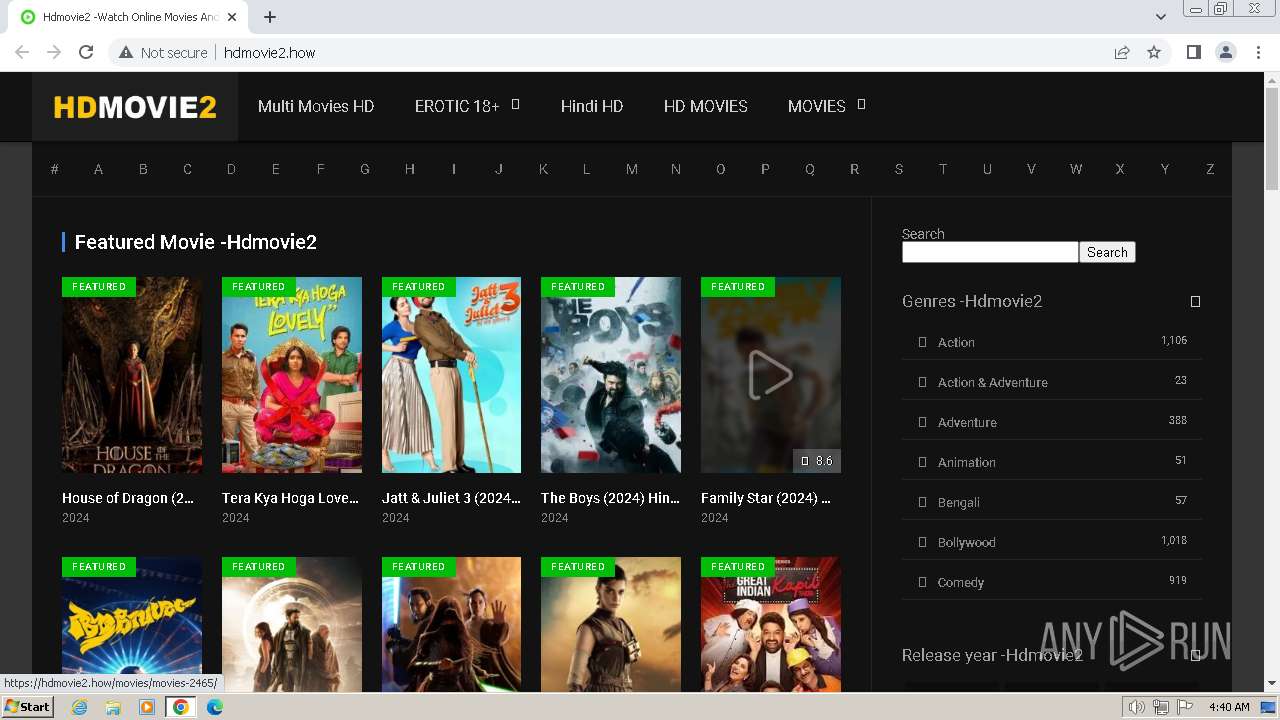The image size is (1280, 720).
Task: Collapse the Genres -Hdmovie2 widget
Action: [1195, 301]
